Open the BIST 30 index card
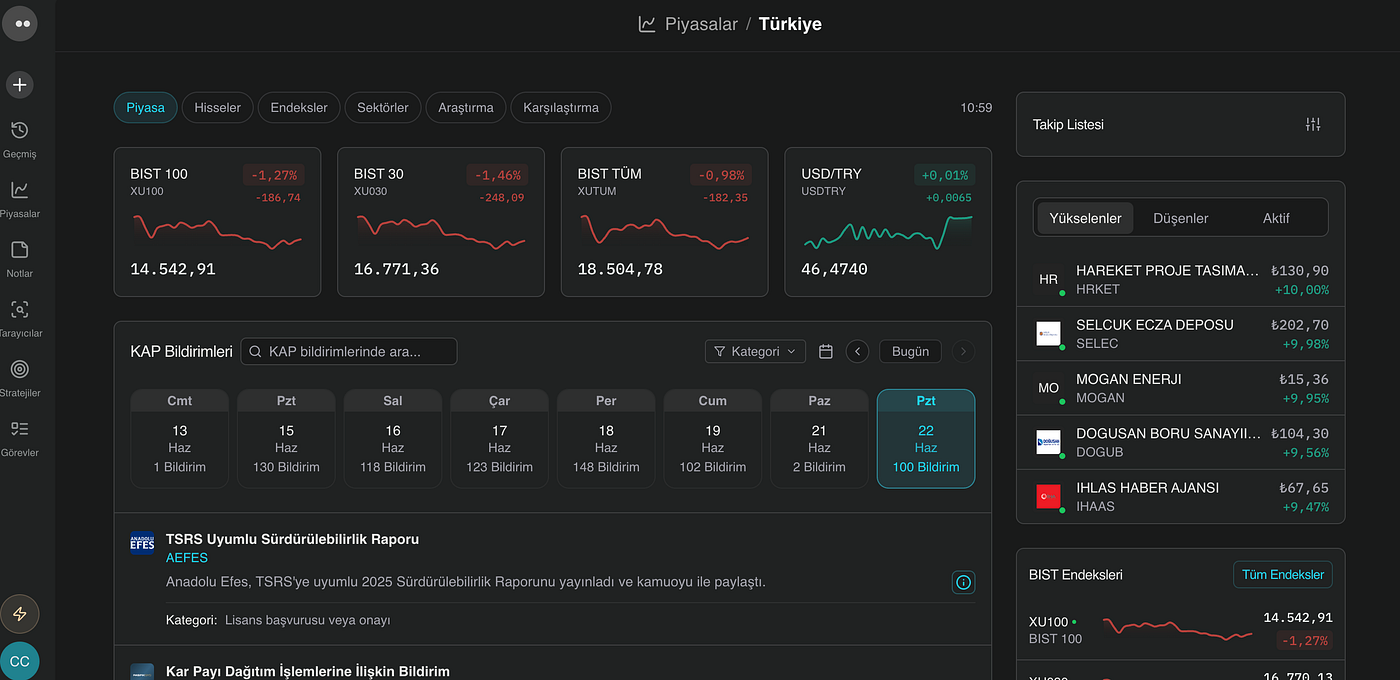The width and height of the screenshot is (1400, 680). coord(441,222)
